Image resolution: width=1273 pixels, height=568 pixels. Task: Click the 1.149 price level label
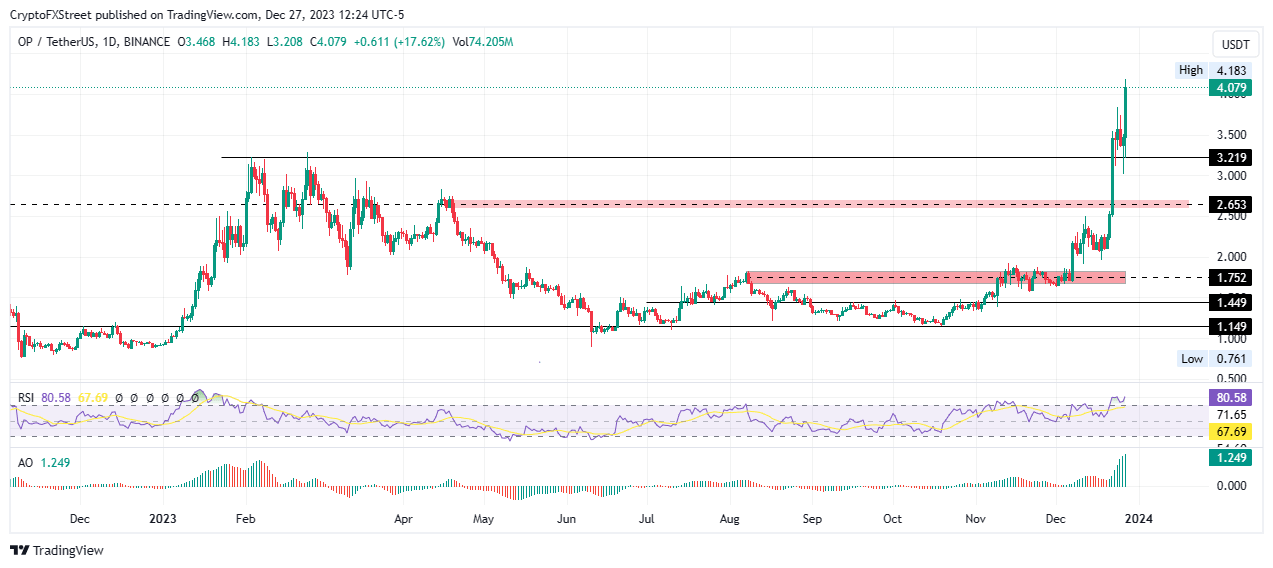[x=1227, y=326]
